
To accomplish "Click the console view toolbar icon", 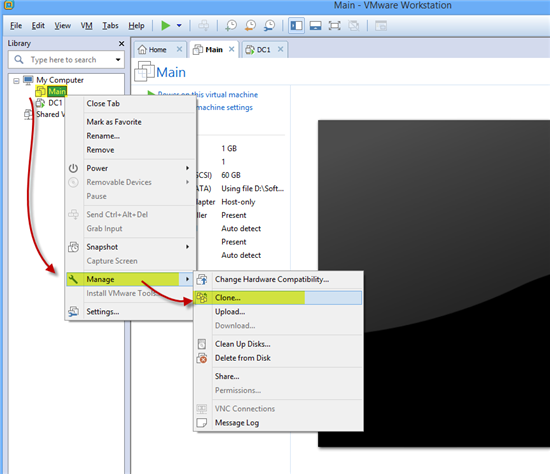I will [381, 26].
